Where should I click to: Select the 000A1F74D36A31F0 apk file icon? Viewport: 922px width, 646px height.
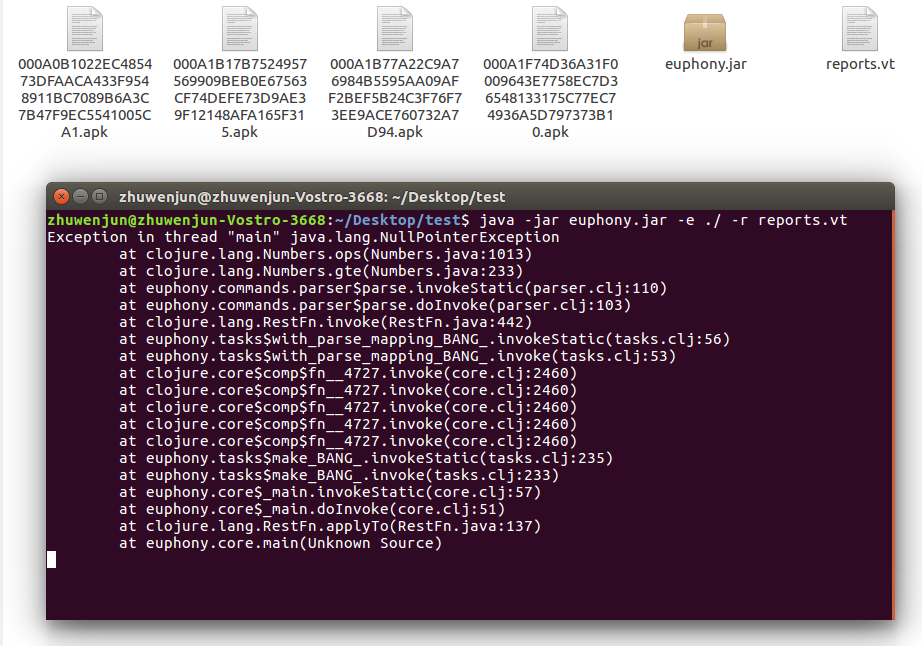(x=550, y=28)
